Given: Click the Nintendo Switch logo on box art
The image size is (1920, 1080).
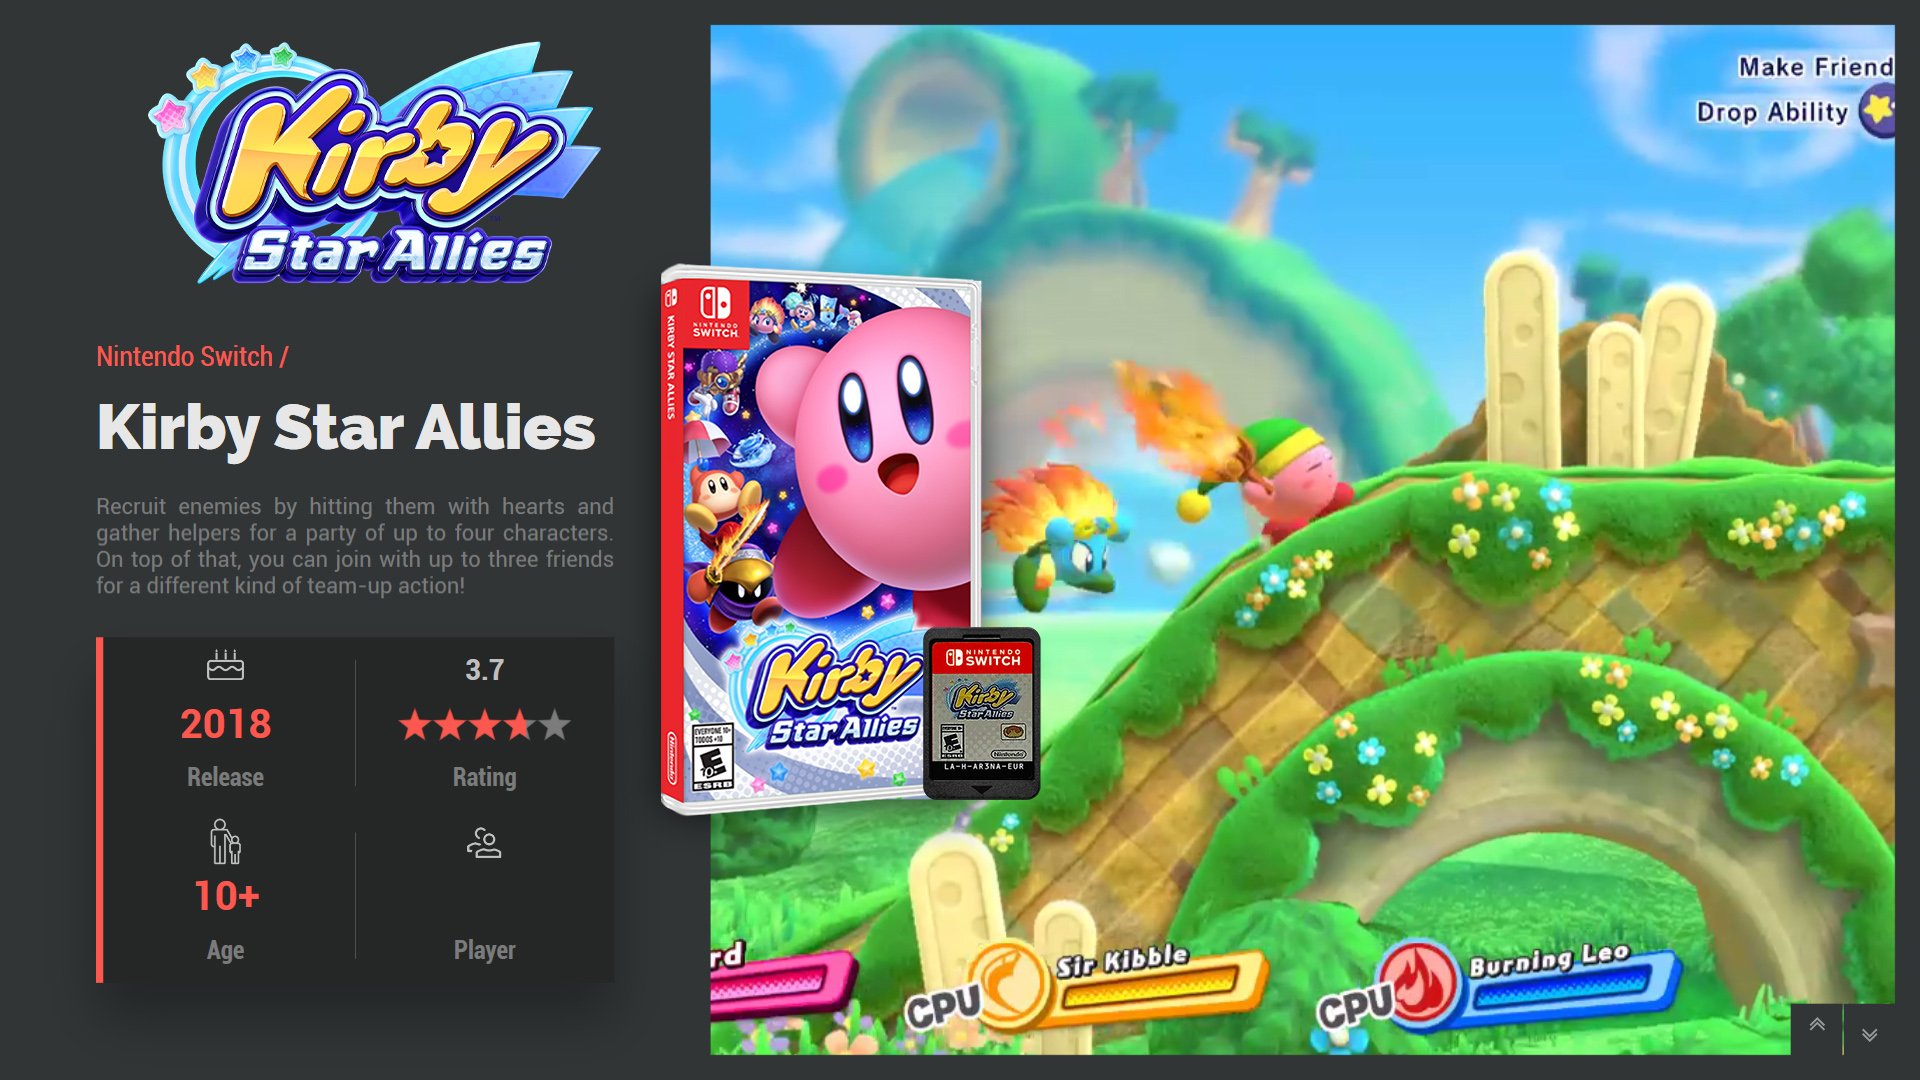Looking at the screenshot, I should coord(716,312).
